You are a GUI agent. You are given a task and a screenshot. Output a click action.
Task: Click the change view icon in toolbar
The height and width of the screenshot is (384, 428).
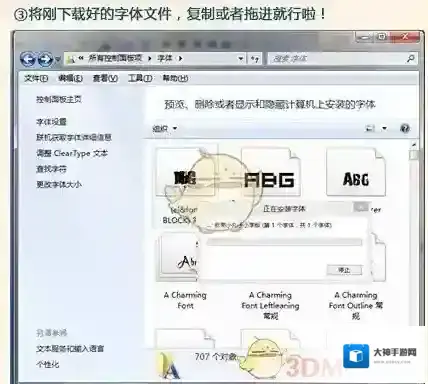(x=370, y=128)
